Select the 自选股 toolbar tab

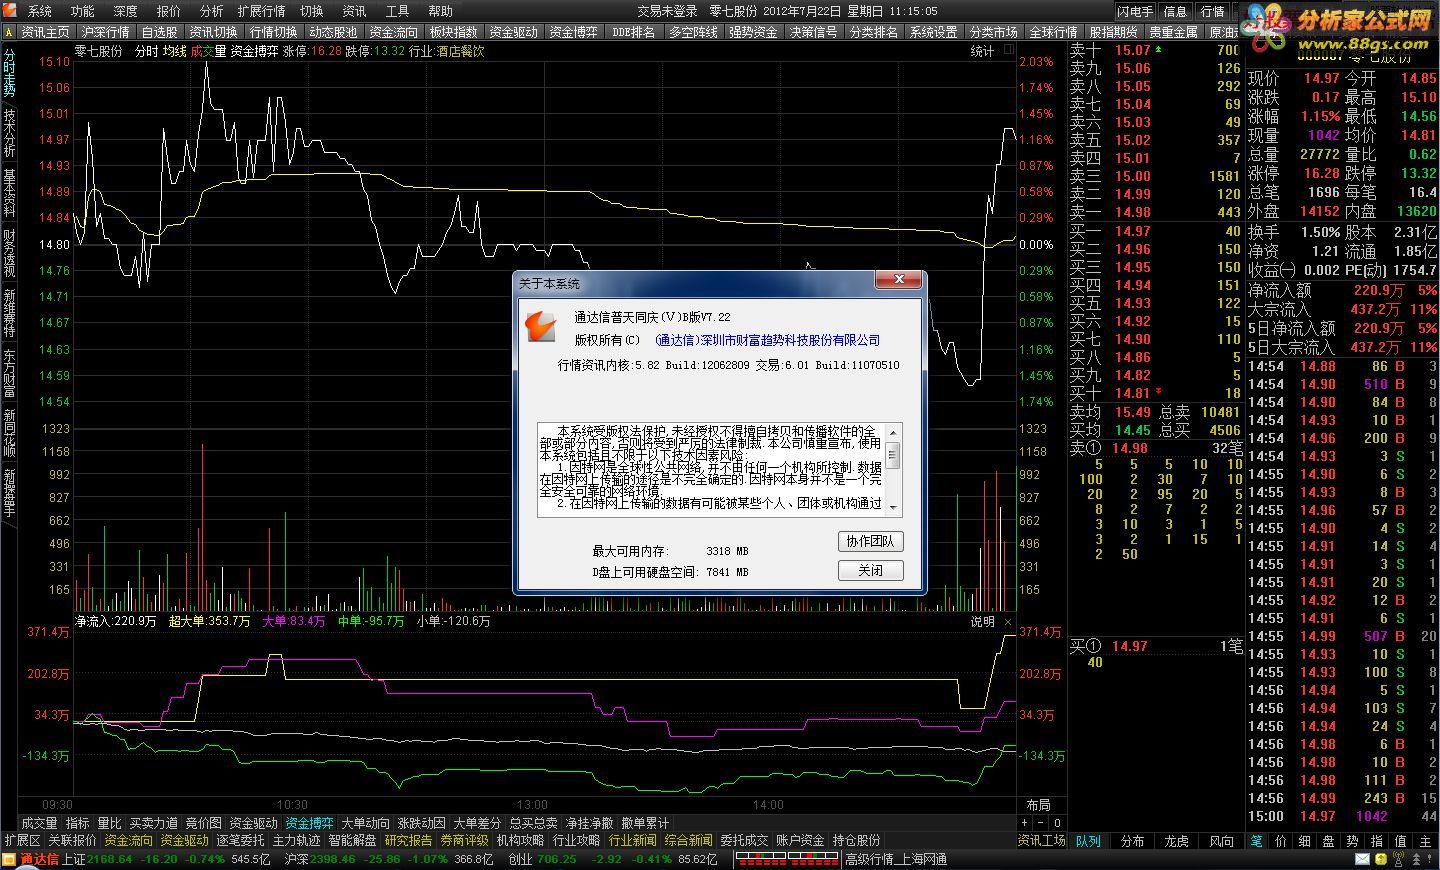pos(159,32)
